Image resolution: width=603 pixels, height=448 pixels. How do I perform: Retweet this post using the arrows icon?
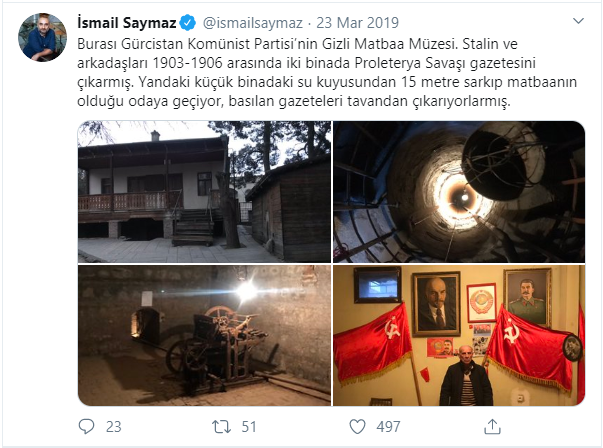click(222, 426)
